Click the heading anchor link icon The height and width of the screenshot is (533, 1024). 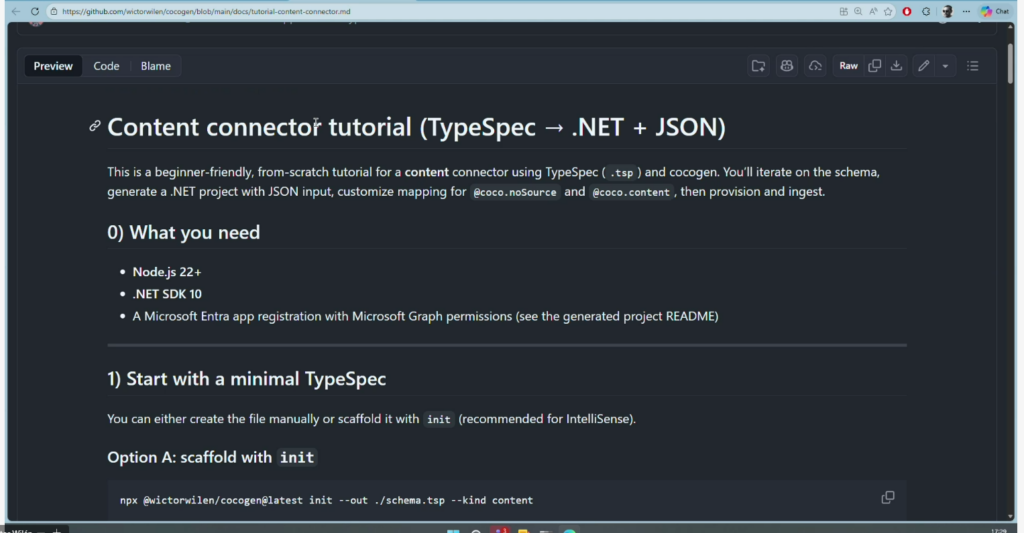click(95, 126)
